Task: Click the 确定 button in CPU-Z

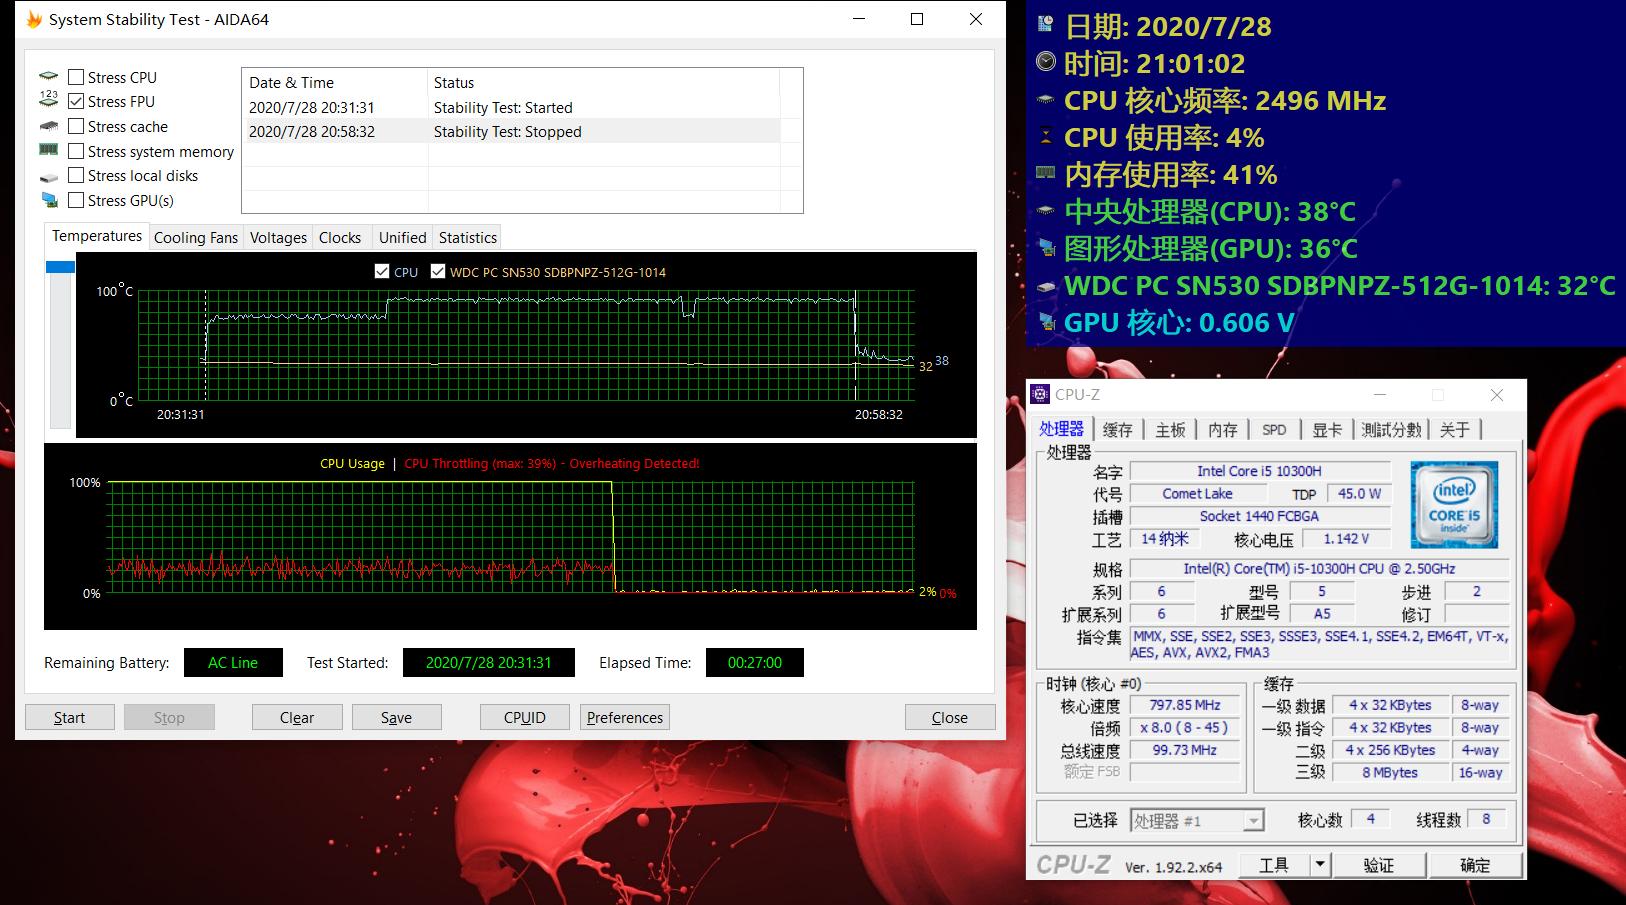Action: (x=1475, y=865)
